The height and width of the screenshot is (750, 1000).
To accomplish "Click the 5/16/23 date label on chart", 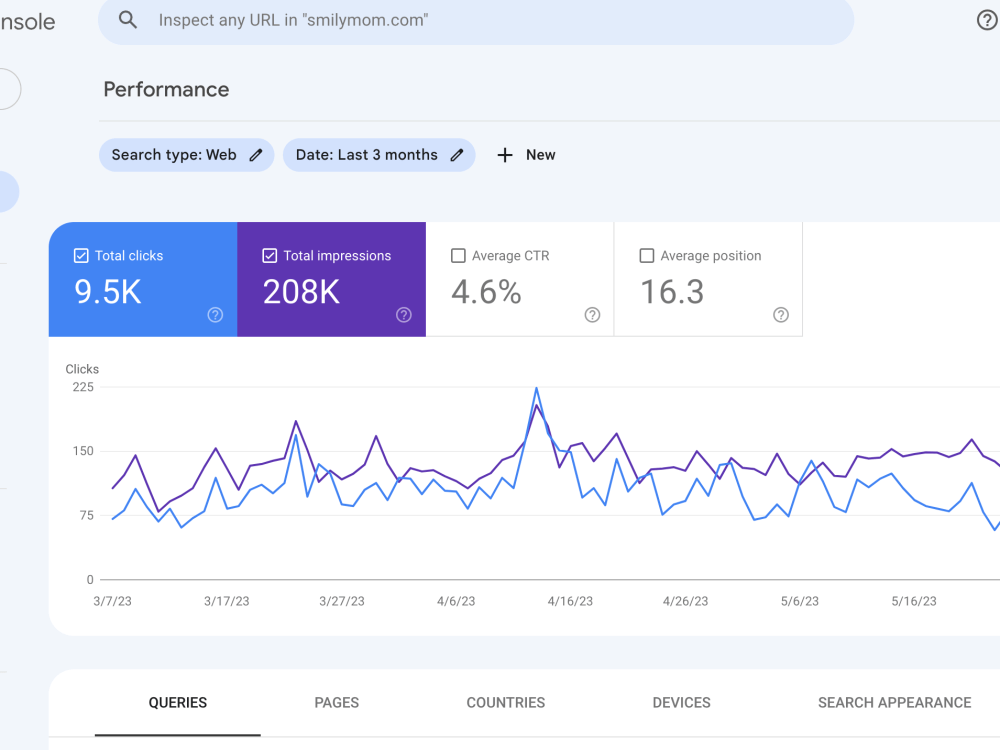I will click(x=914, y=601).
